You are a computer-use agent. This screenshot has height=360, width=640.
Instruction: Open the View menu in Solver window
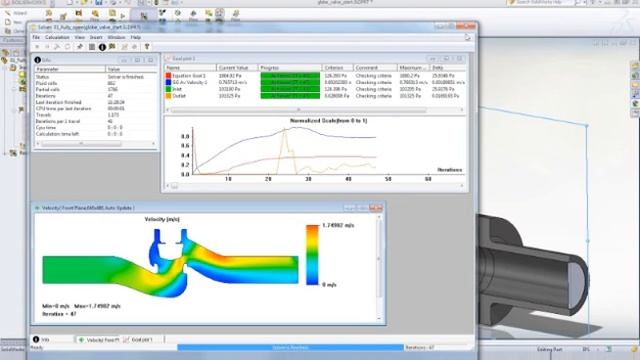[x=79, y=37]
